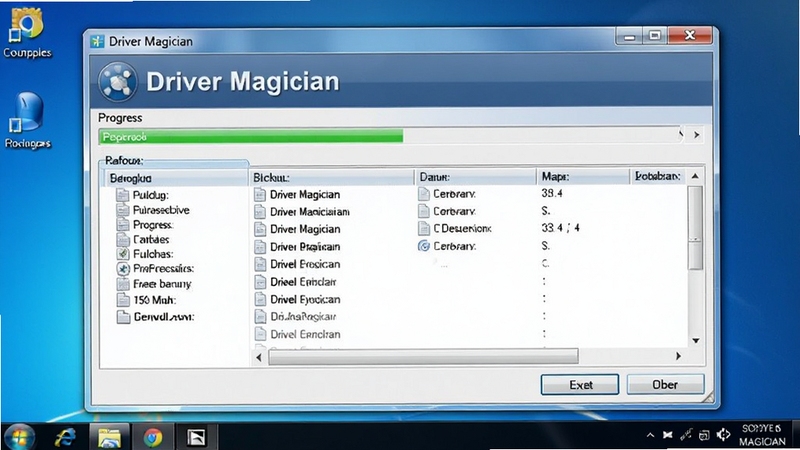Click horizontal scrollbar right arrow
This screenshot has height=450, width=800.
point(678,356)
